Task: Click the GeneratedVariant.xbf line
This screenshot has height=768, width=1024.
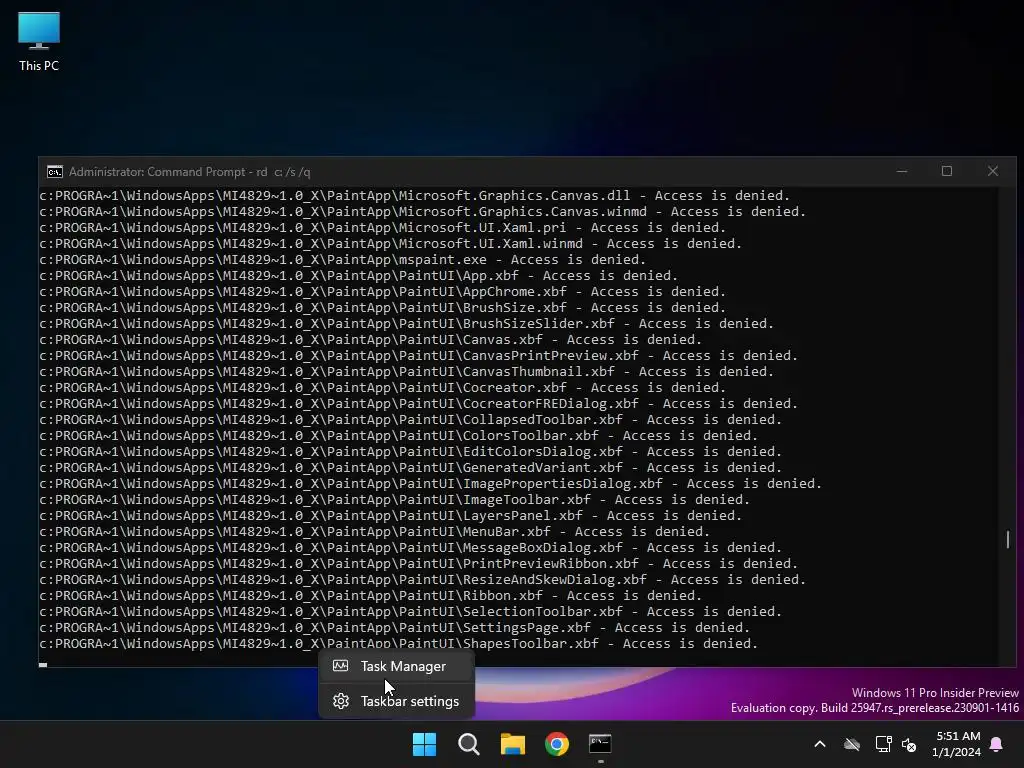Action: (411, 468)
